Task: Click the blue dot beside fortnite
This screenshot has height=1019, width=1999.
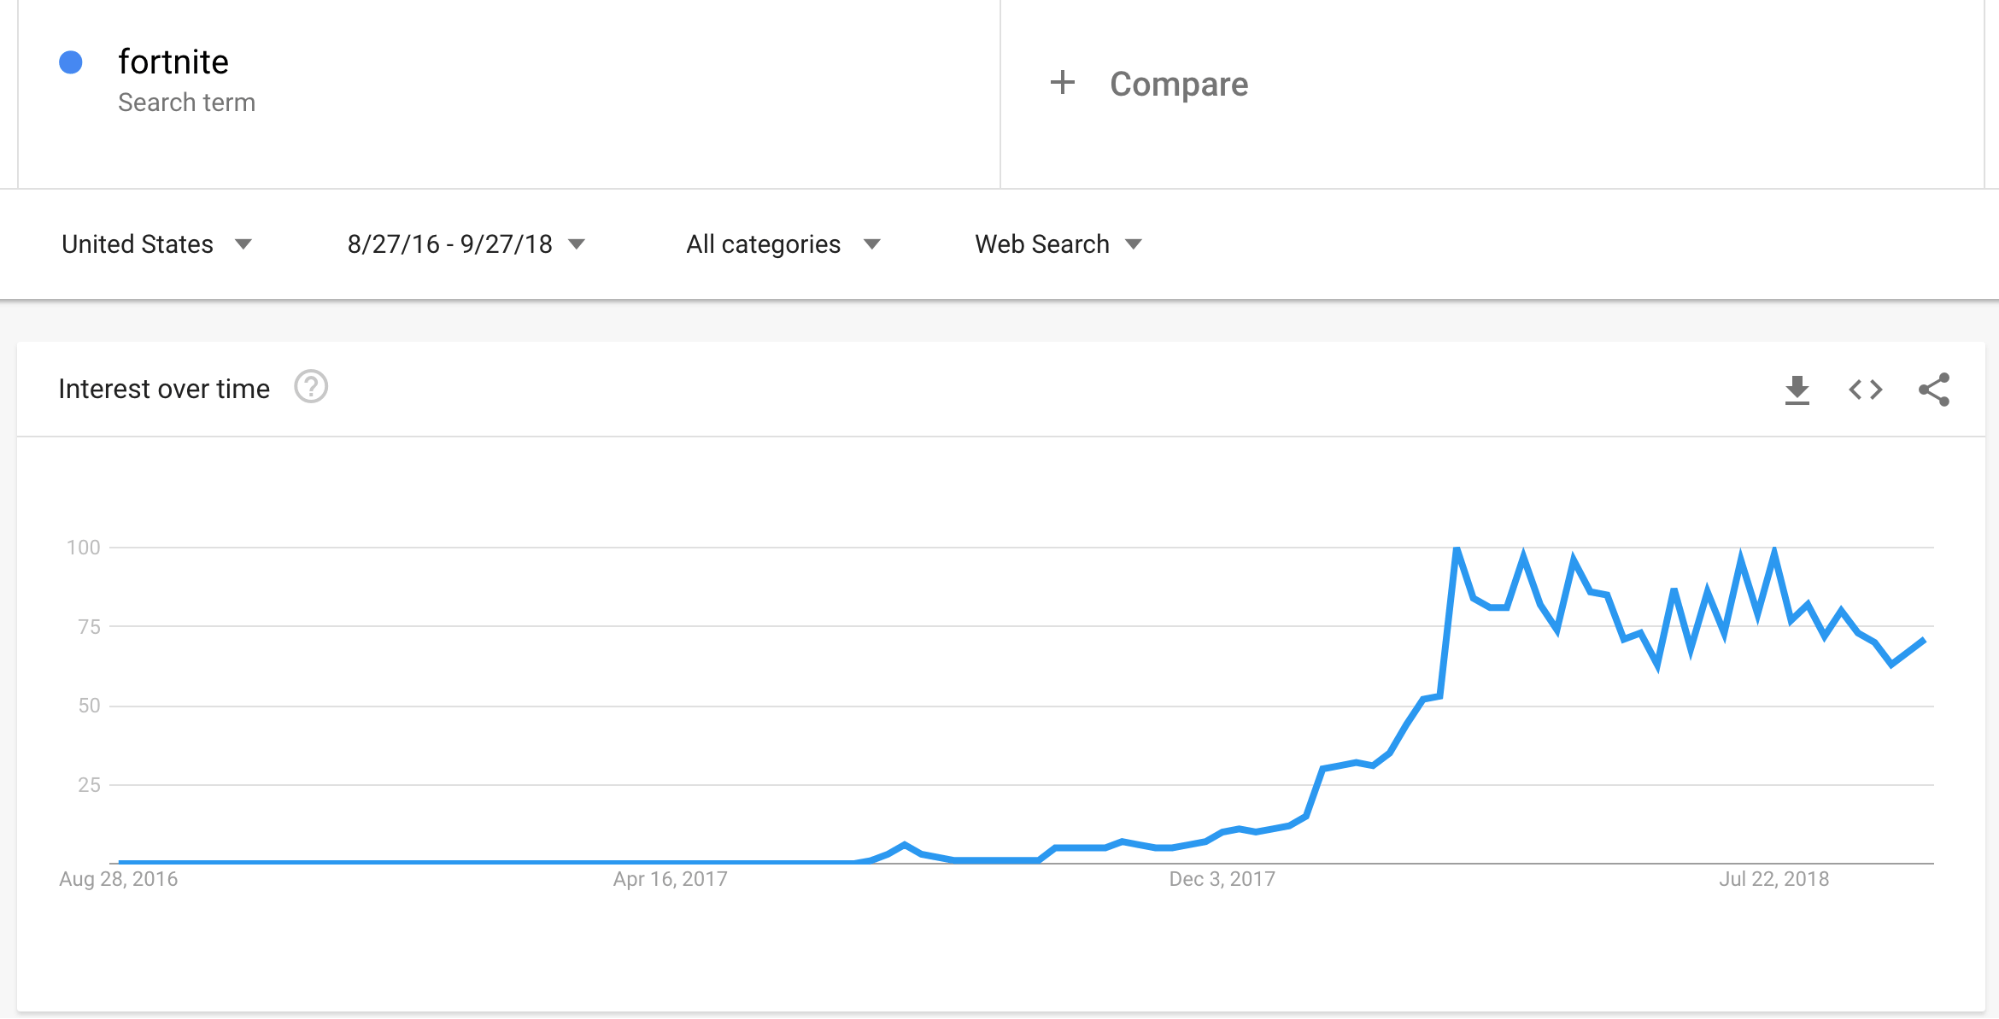Action: (x=70, y=62)
